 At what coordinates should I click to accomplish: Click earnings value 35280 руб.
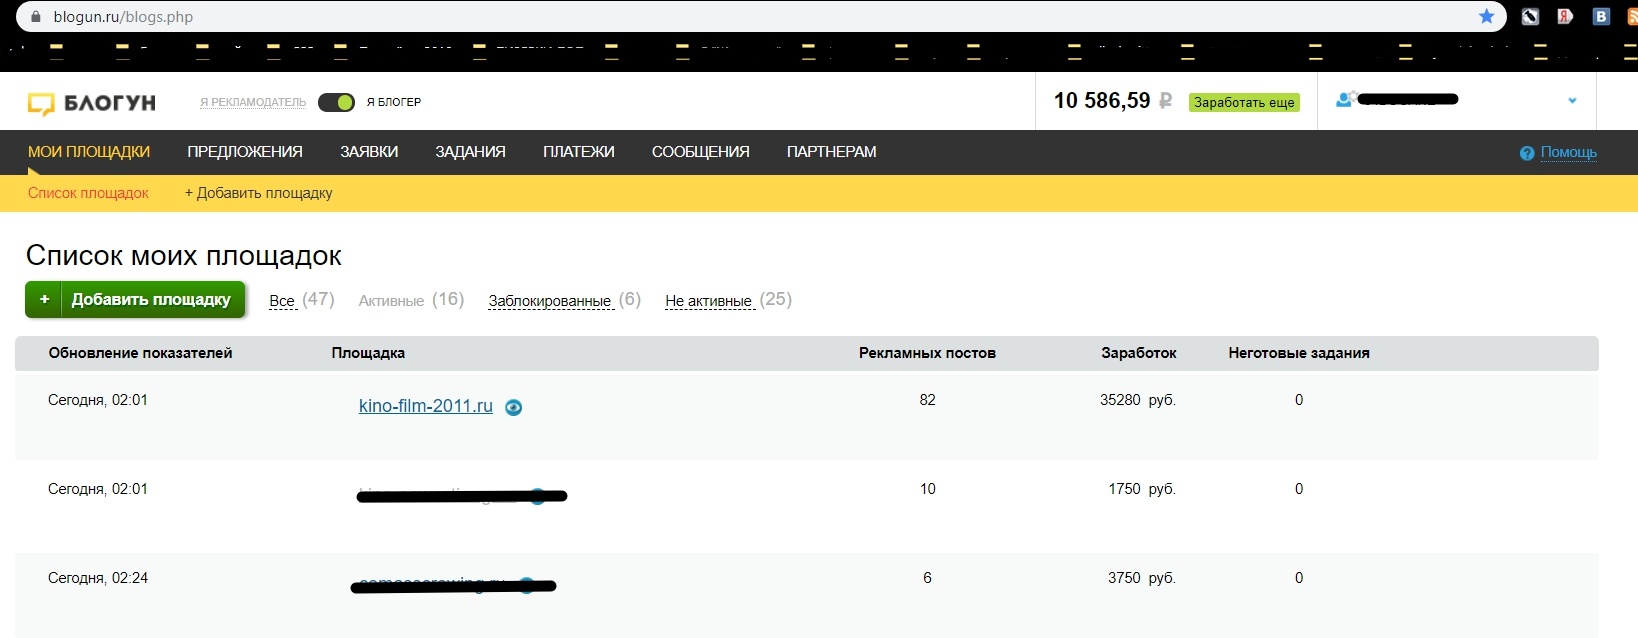(x=1138, y=400)
